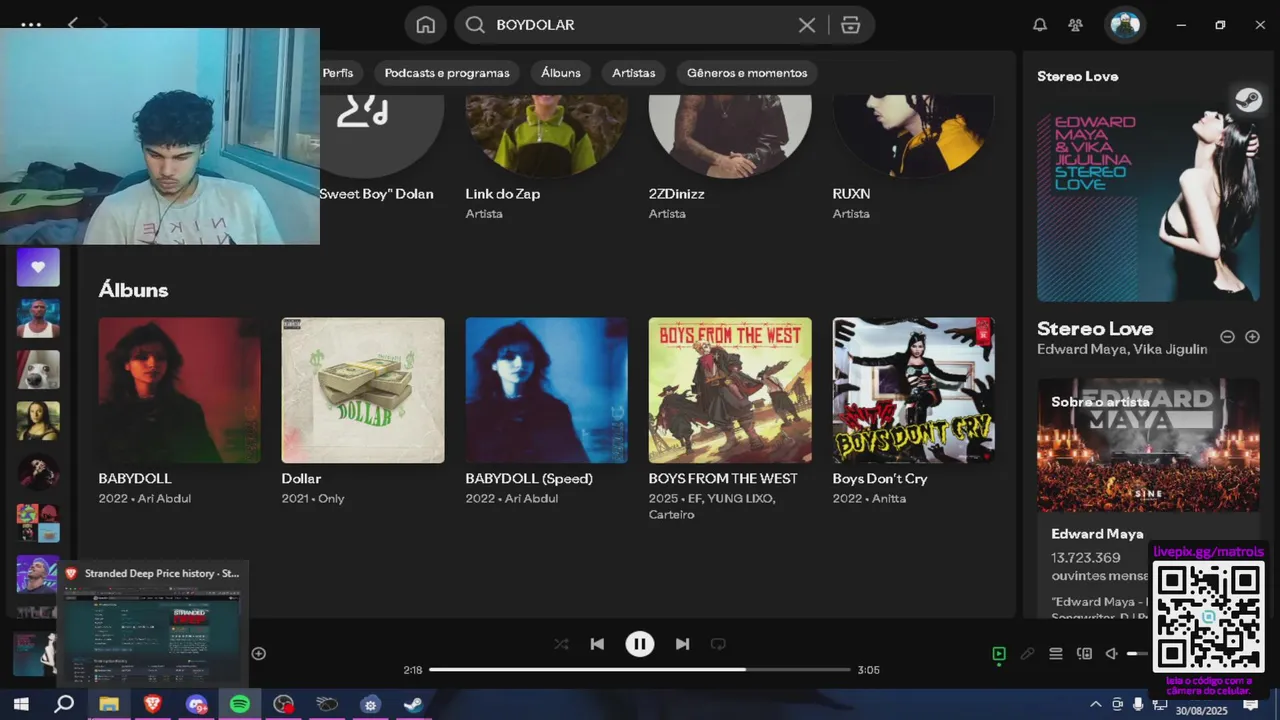Toggle shuffle playback
Screen dimensions: 1280x720
point(561,644)
